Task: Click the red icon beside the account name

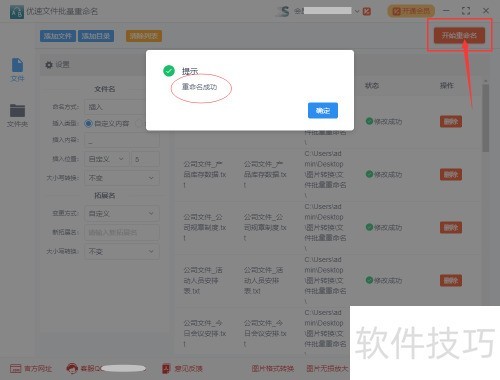Action: coord(367,11)
